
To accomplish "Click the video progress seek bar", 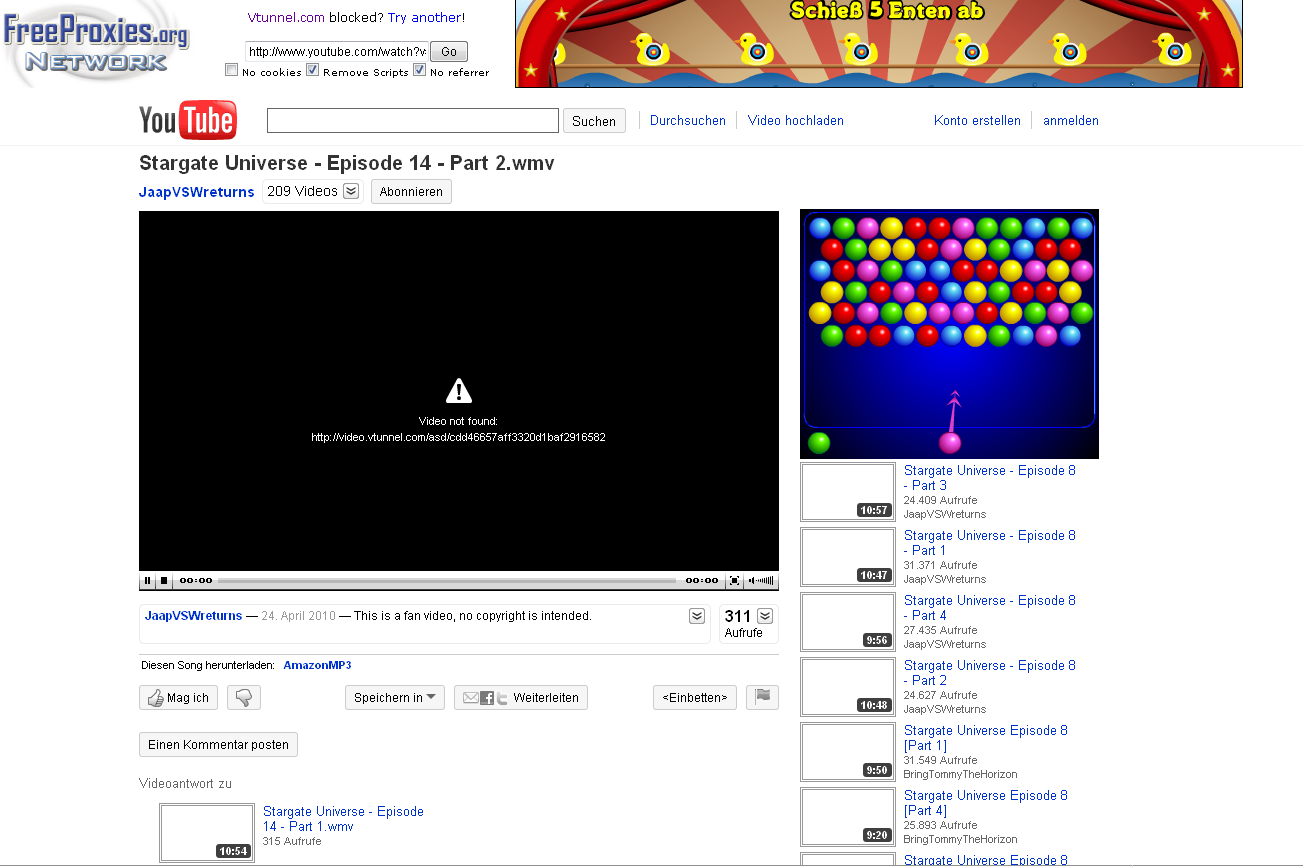I will point(446,580).
